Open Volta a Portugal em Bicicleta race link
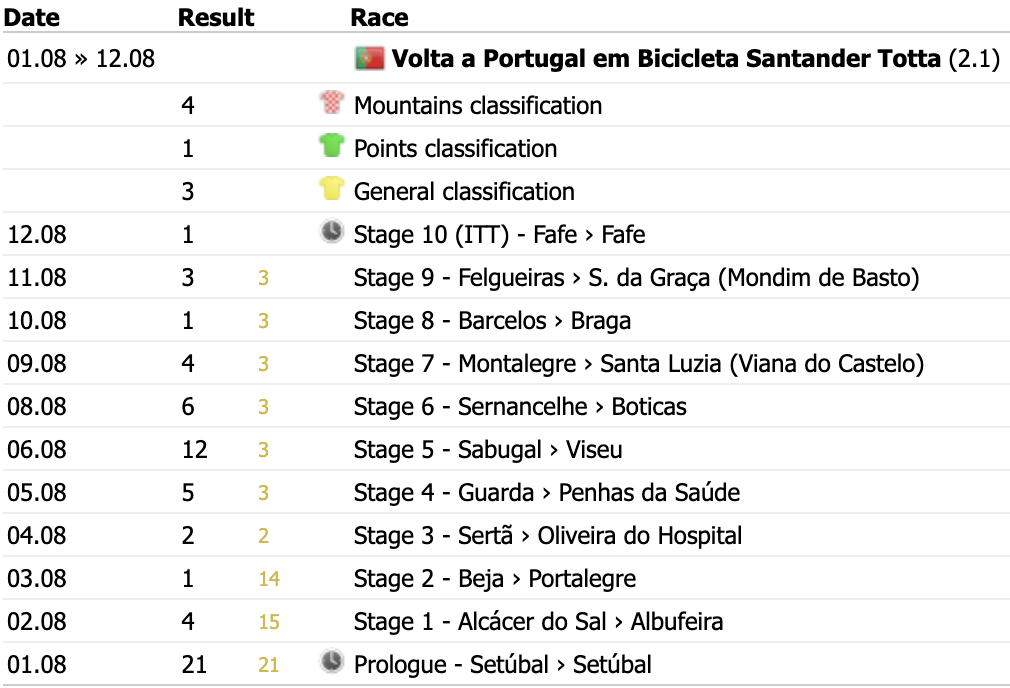The image size is (1010, 688). click(666, 59)
